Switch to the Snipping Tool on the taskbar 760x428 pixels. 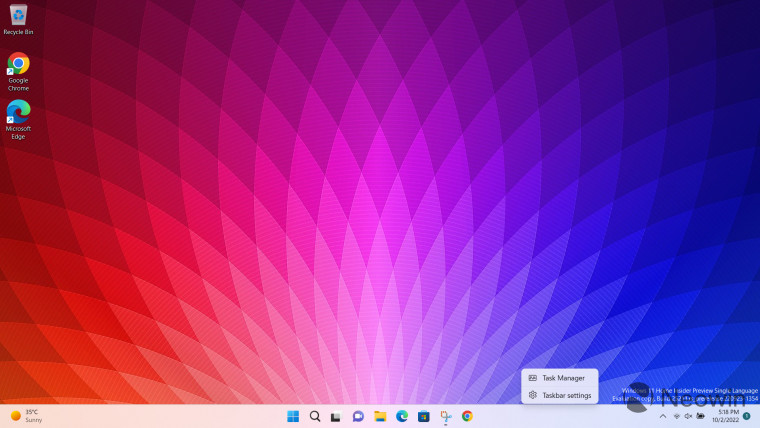pos(445,416)
